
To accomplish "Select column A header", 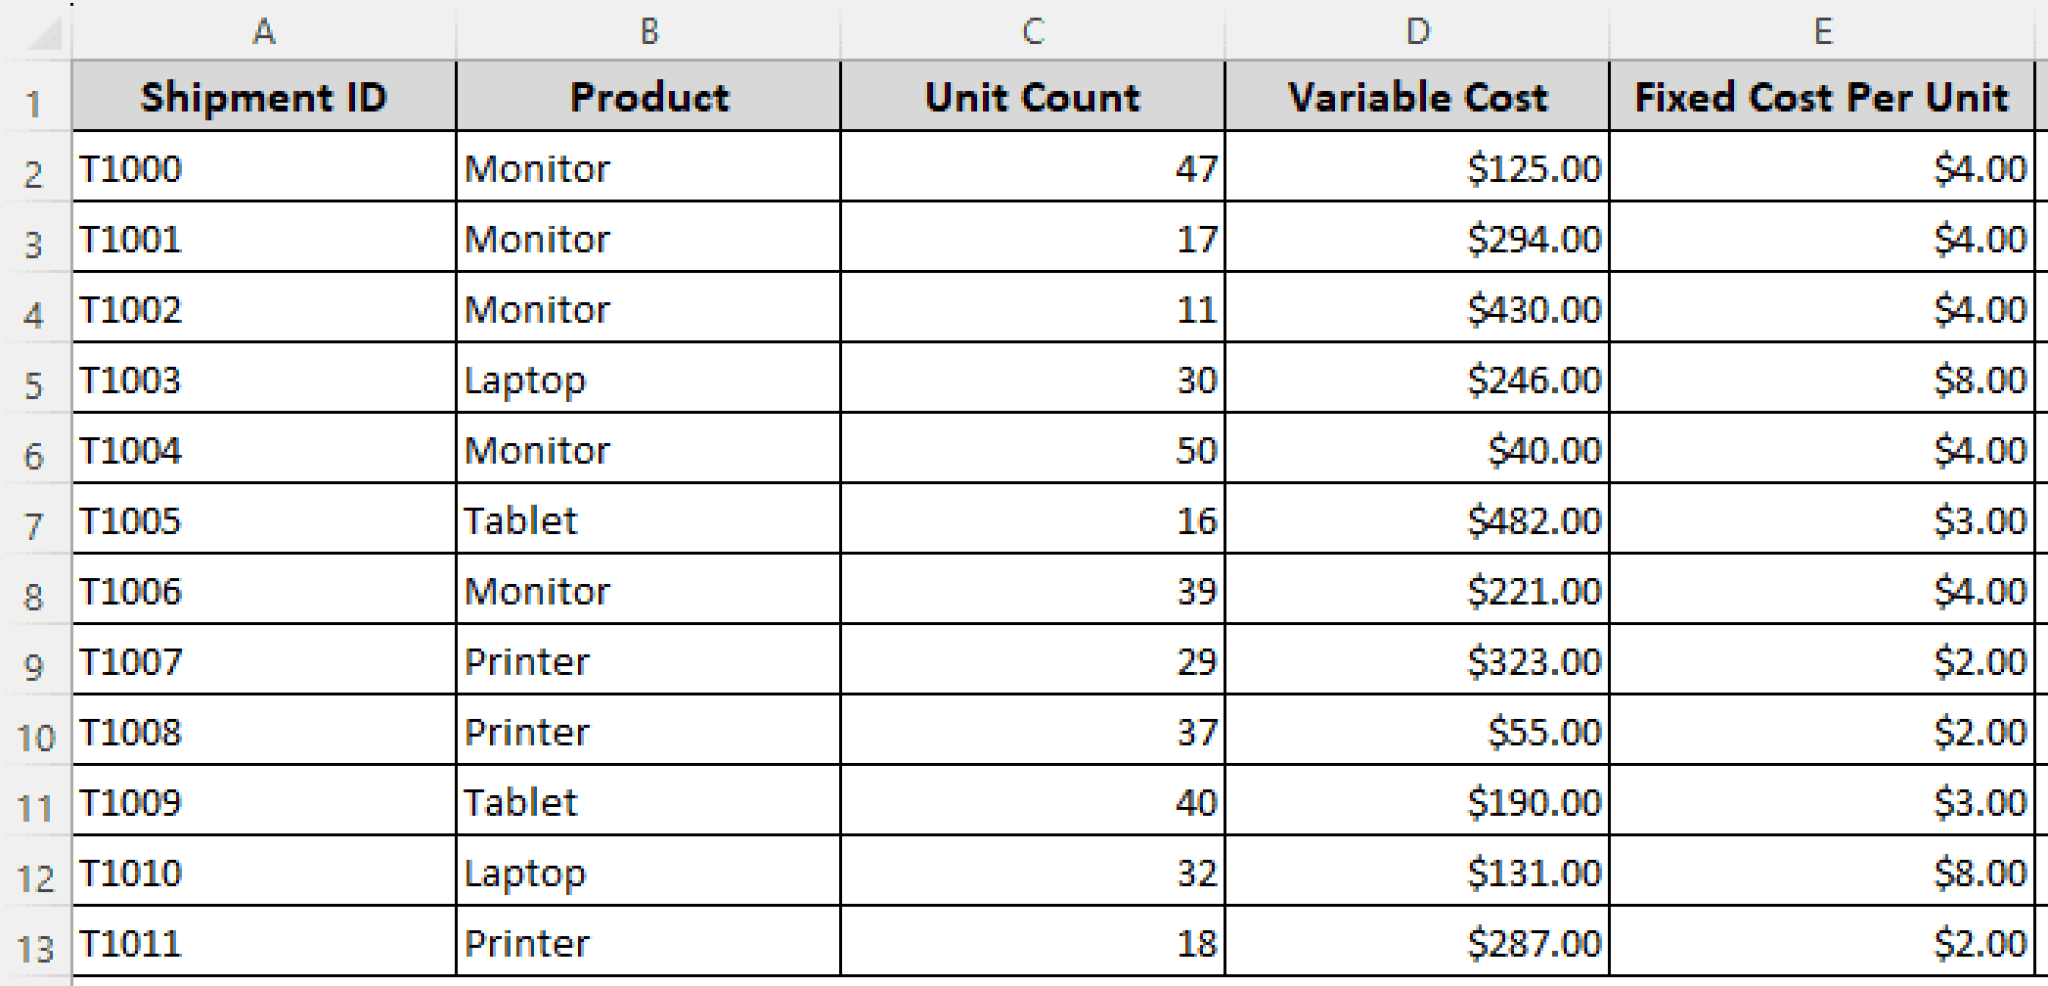I will (264, 31).
